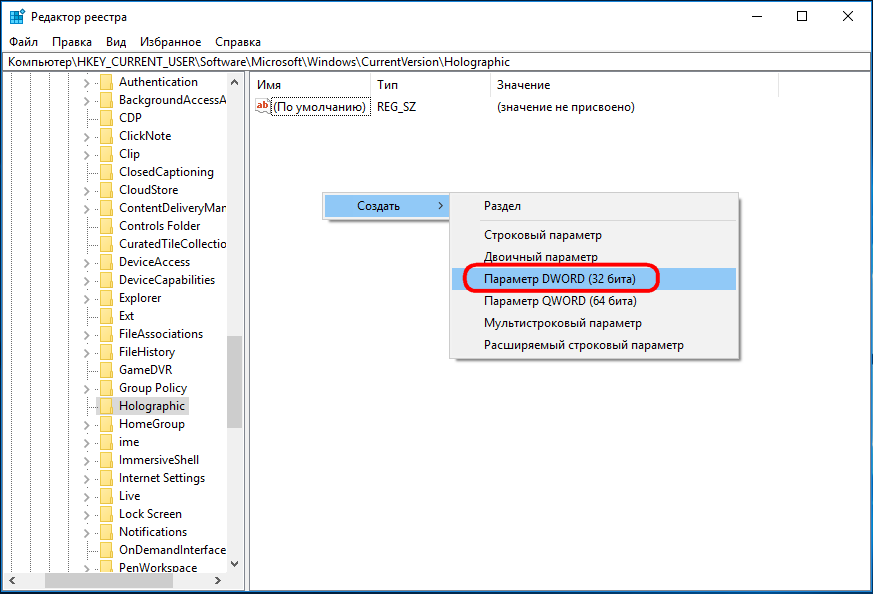Viewport: 873px width, 594px height.
Task: Click the Ext folder icon
Action: pos(106,316)
